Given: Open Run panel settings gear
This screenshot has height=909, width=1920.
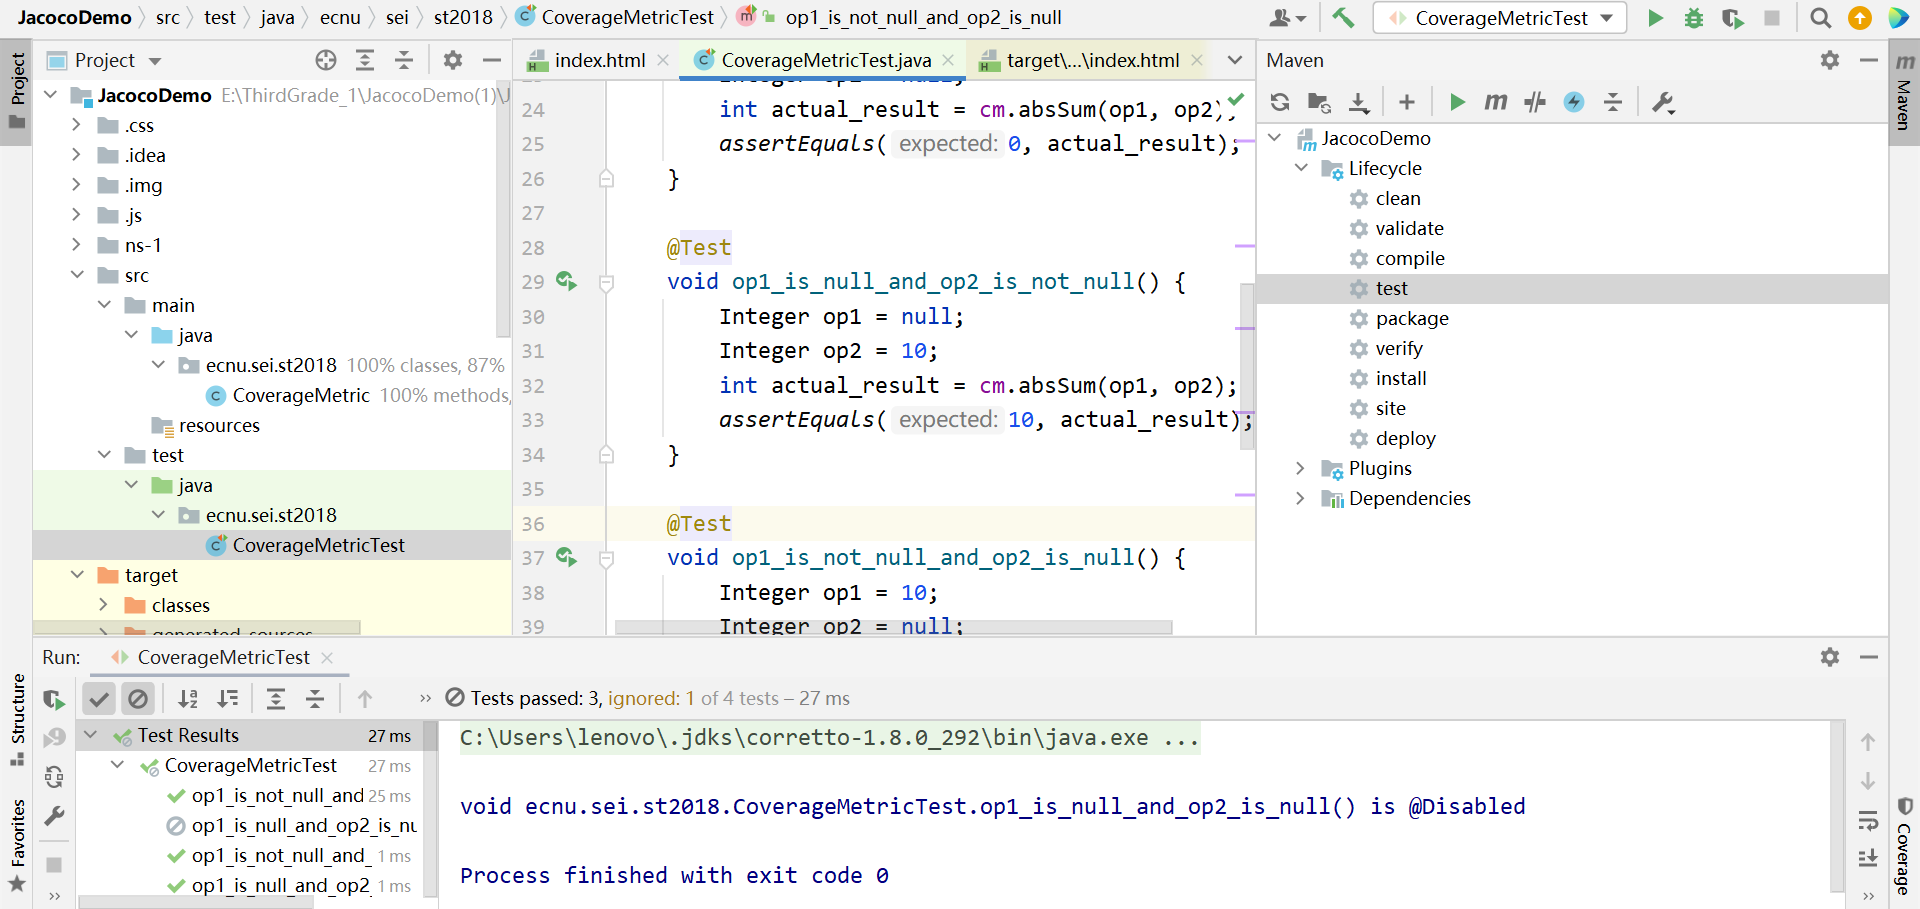Looking at the screenshot, I should [1830, 657].
